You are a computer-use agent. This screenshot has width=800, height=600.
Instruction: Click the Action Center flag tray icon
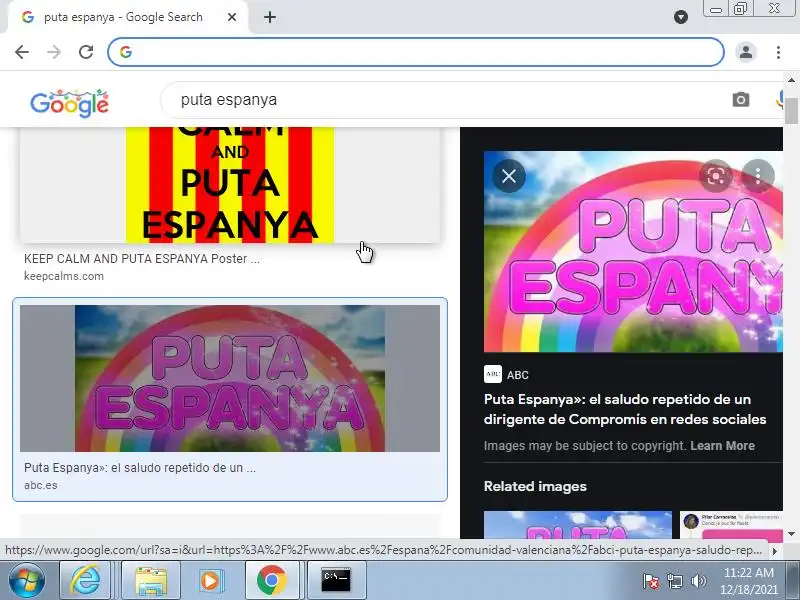651,581
